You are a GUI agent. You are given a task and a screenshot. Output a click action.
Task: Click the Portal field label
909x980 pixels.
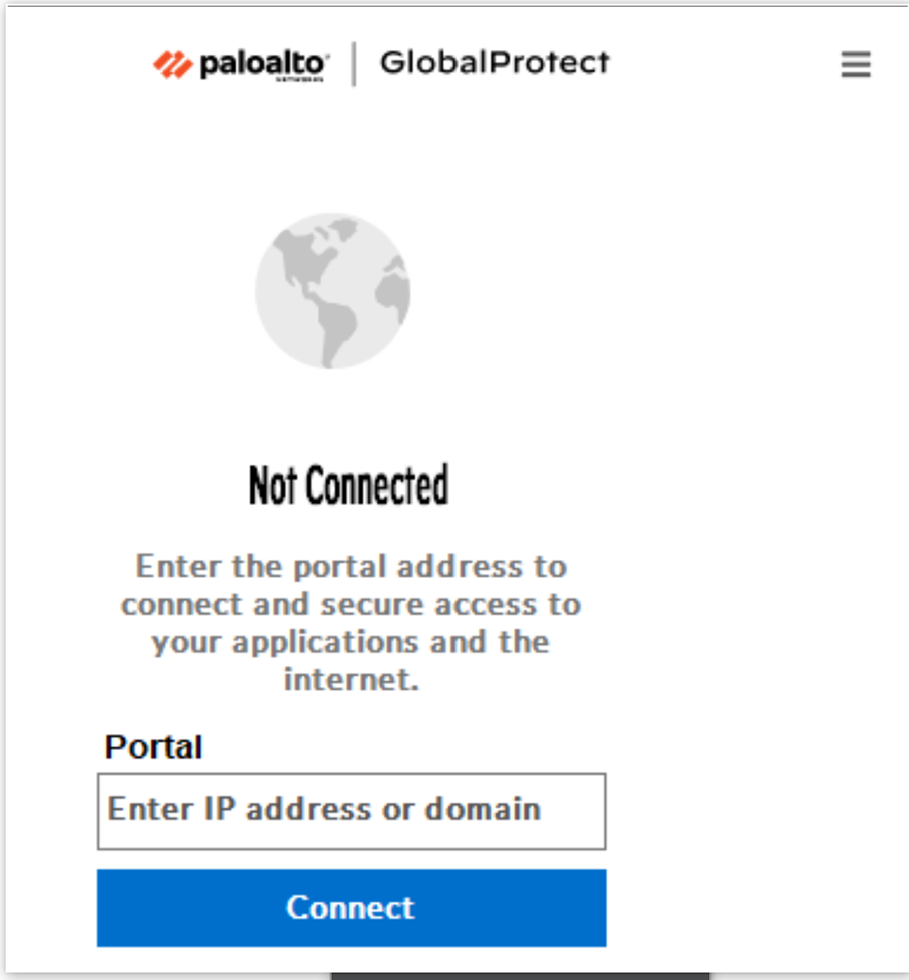tap(154, 747)
